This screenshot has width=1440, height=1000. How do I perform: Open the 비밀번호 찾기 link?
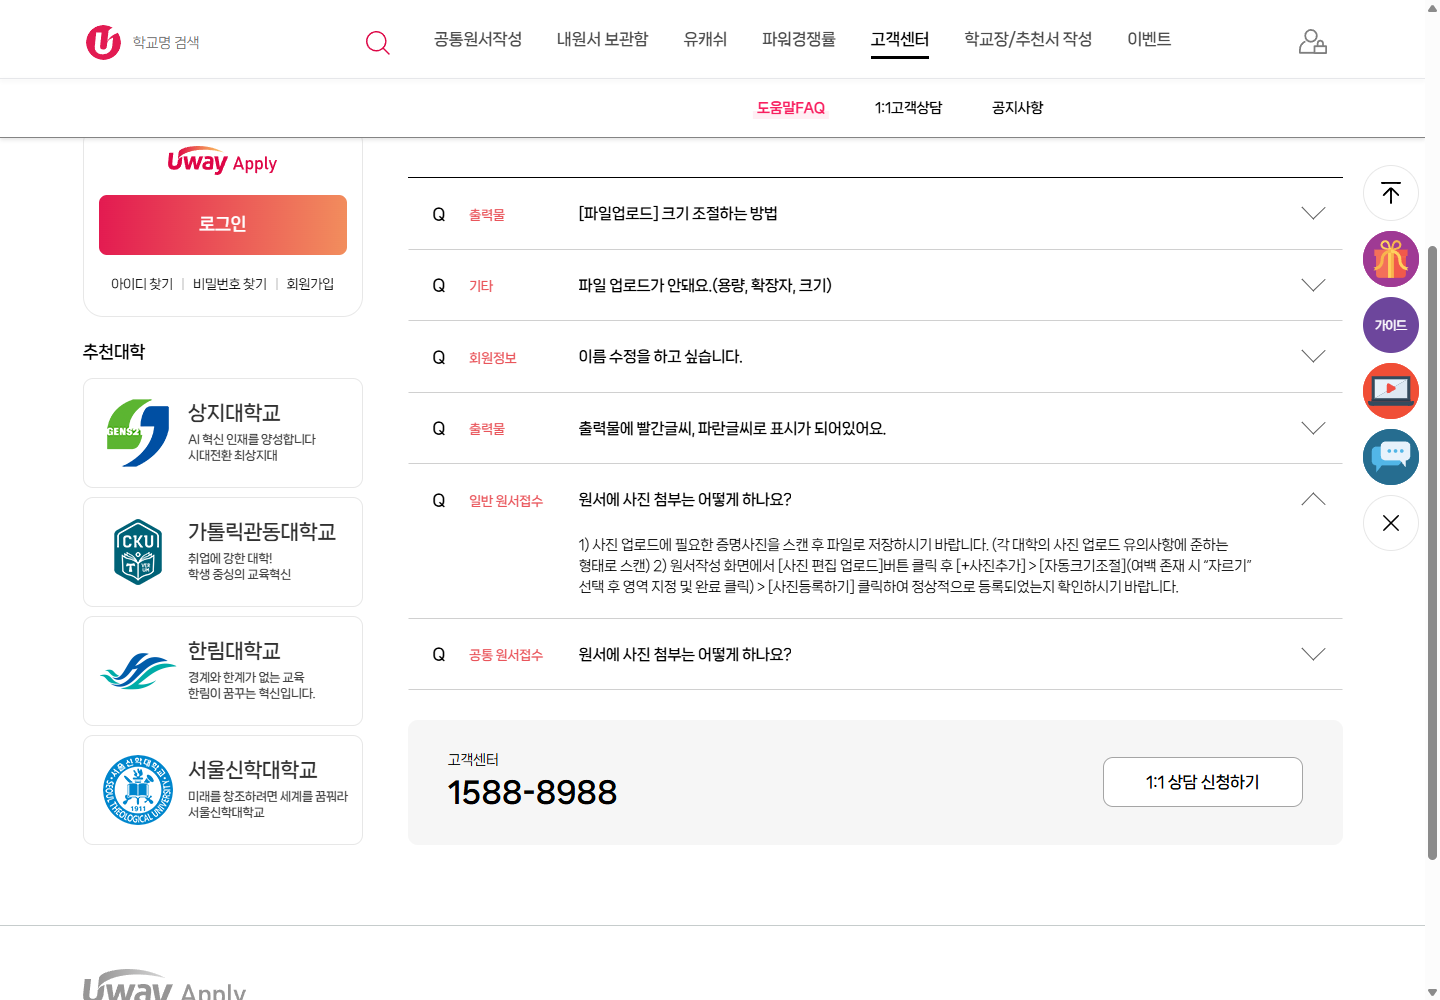click(x=230, y=284)
